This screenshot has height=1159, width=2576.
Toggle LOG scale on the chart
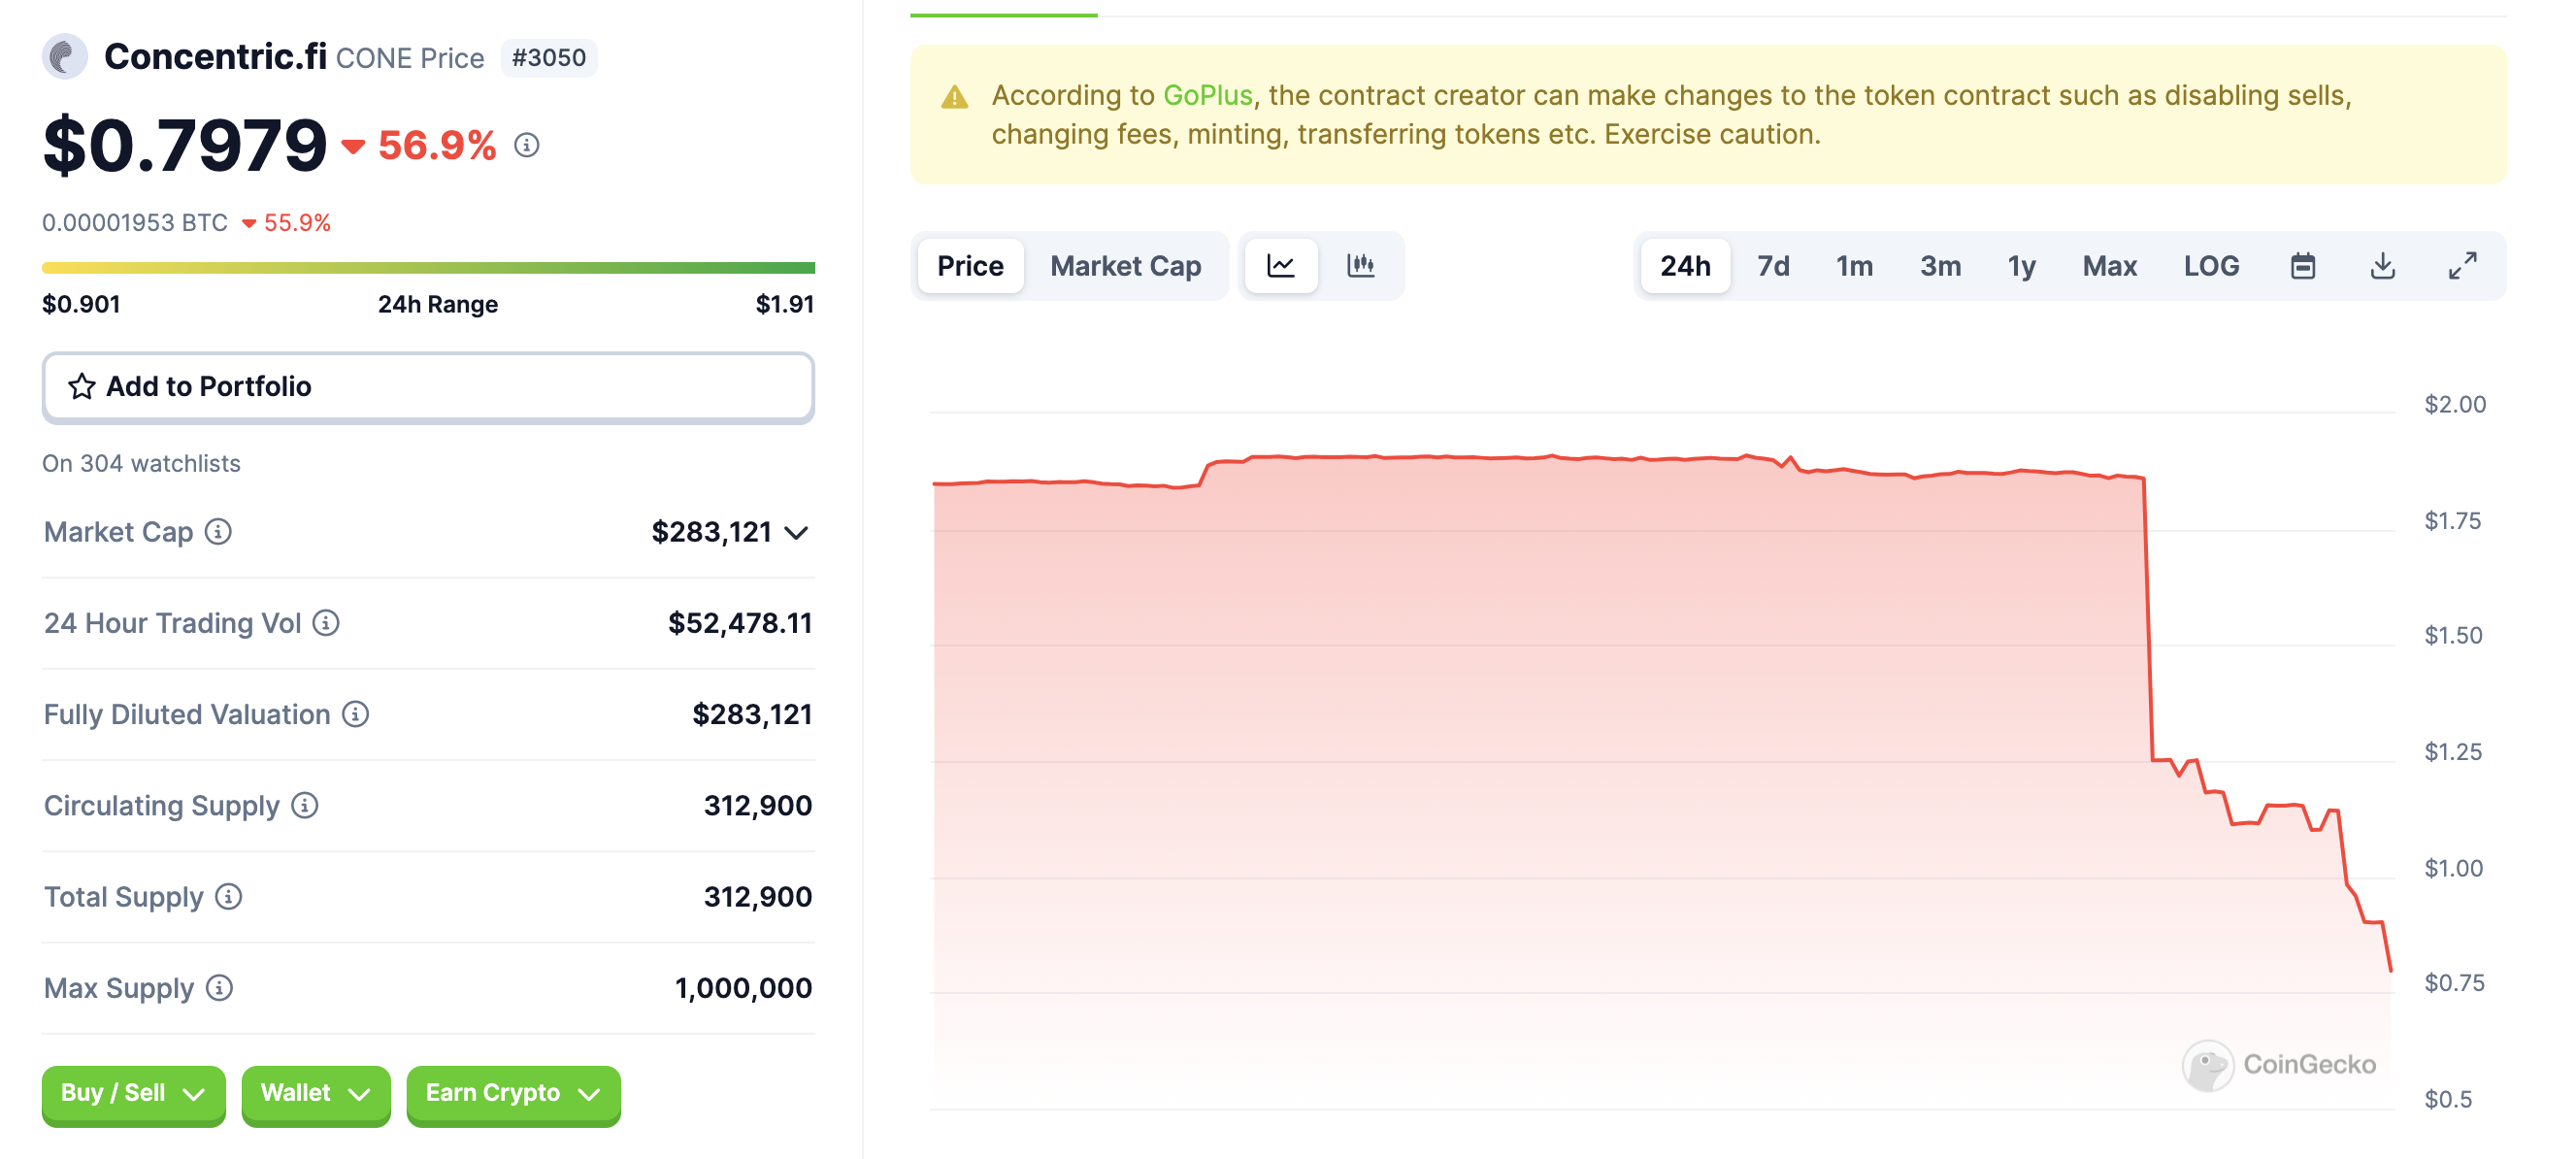coord(2211,266)
